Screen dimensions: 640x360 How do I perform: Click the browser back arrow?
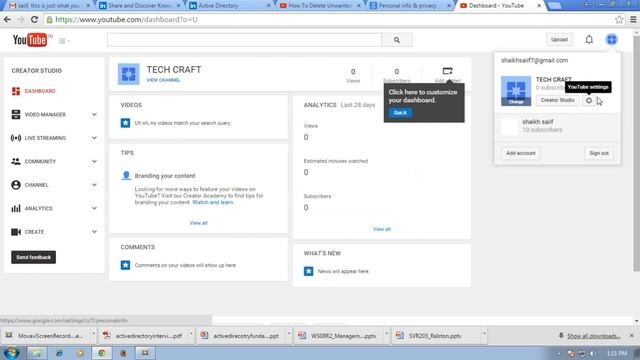pyautogui.click(x=7, y=19)
